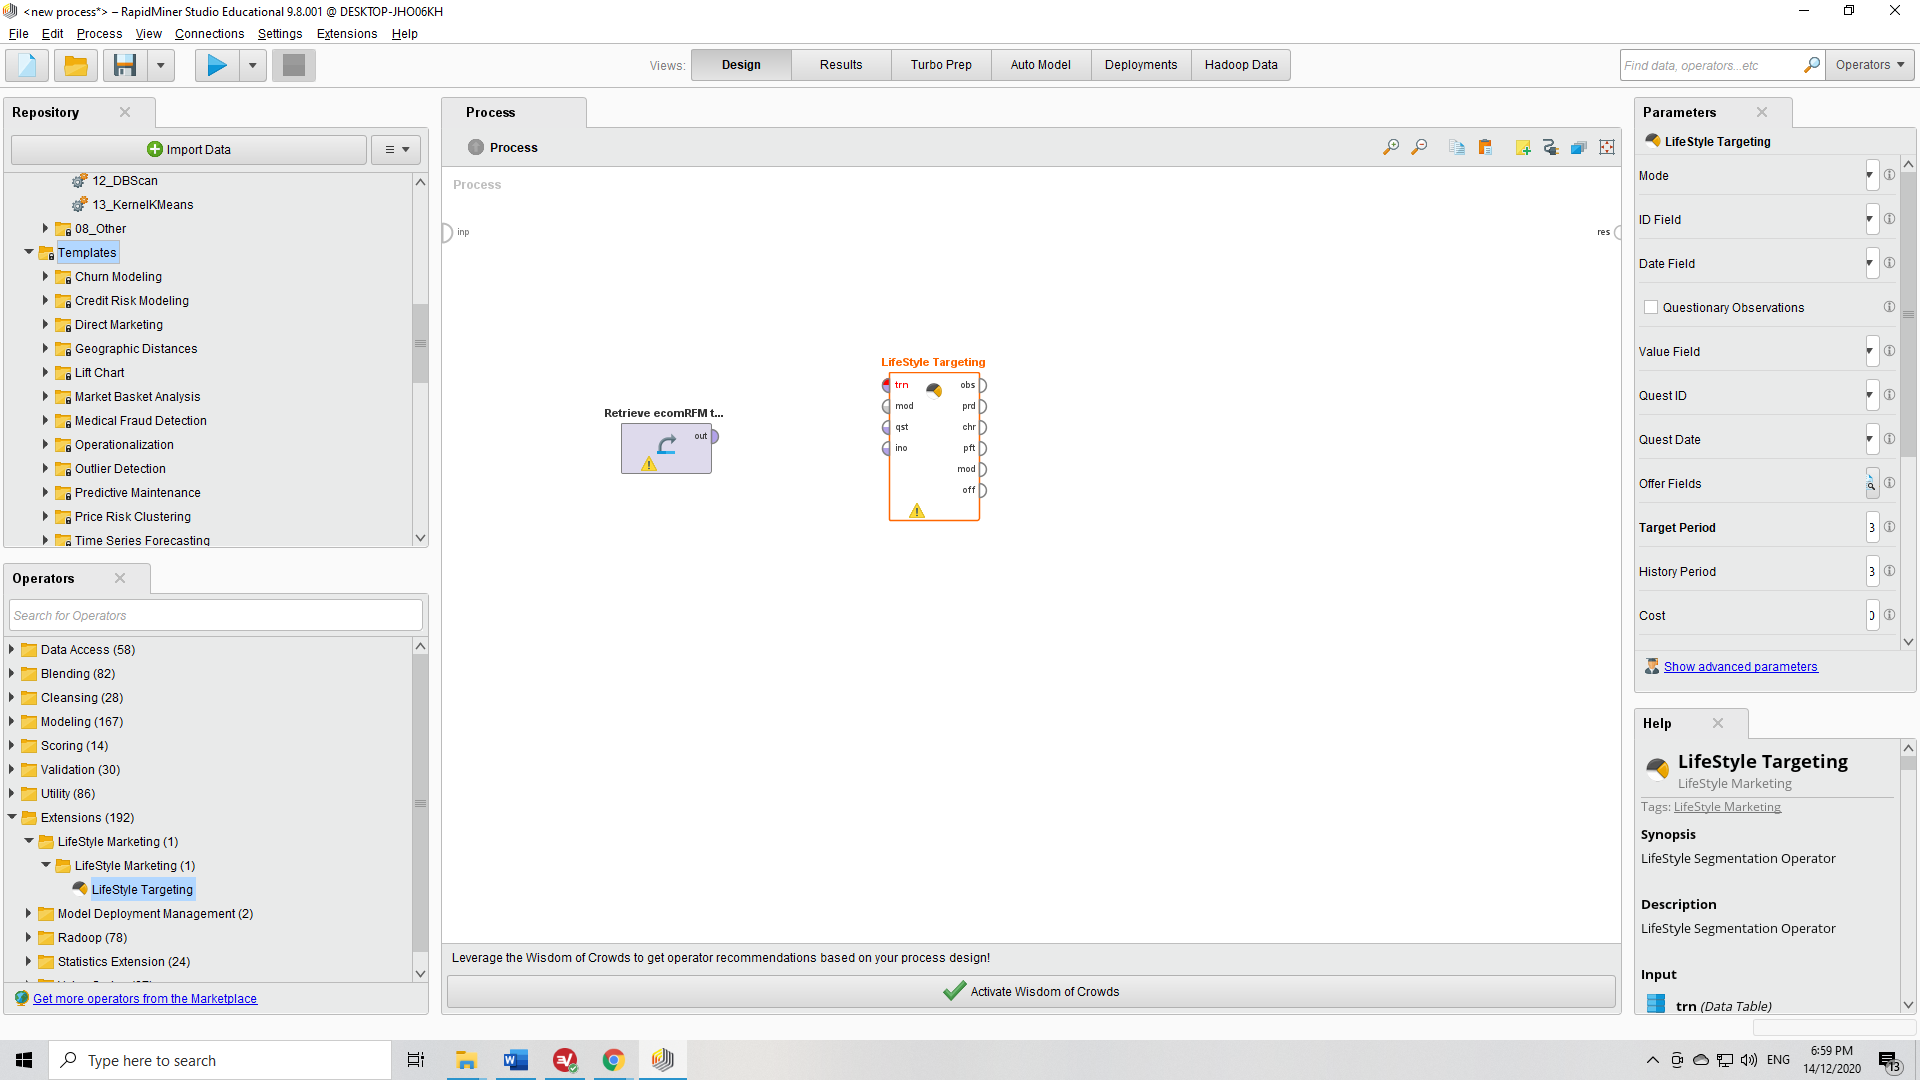Create a new process with the blank page icon

[27, 65]
